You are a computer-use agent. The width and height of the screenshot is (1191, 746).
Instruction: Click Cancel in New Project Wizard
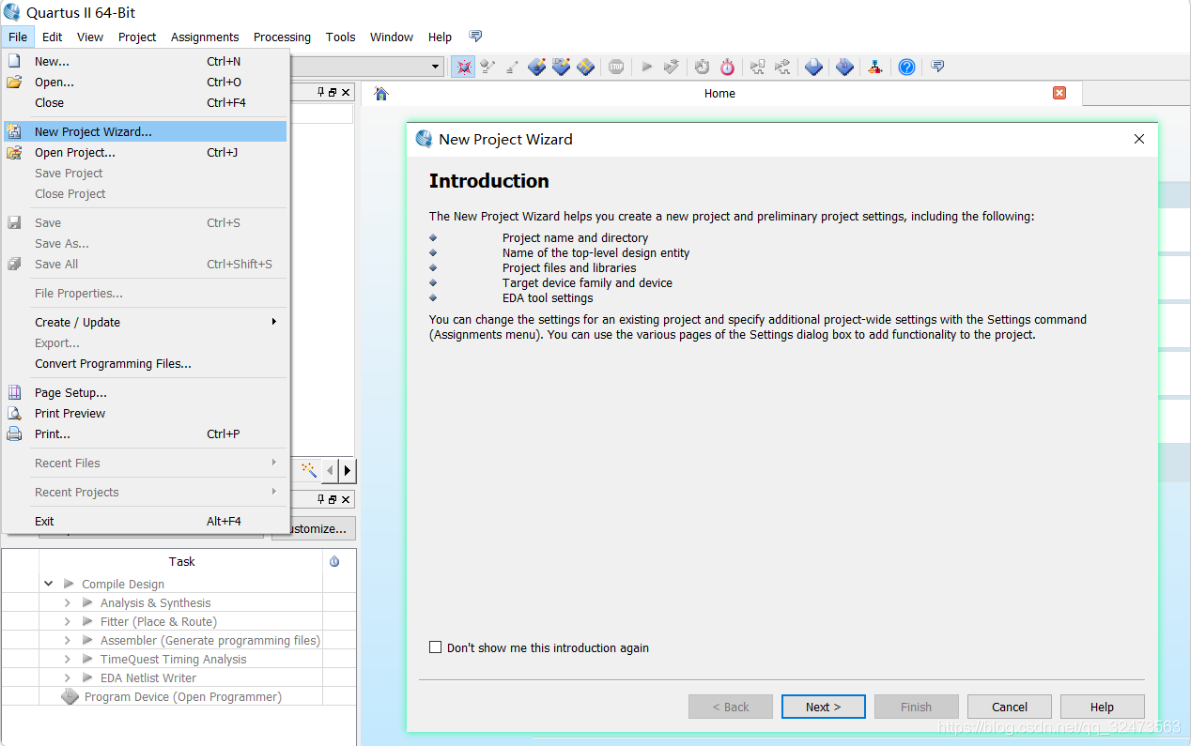pos(1009,706)
